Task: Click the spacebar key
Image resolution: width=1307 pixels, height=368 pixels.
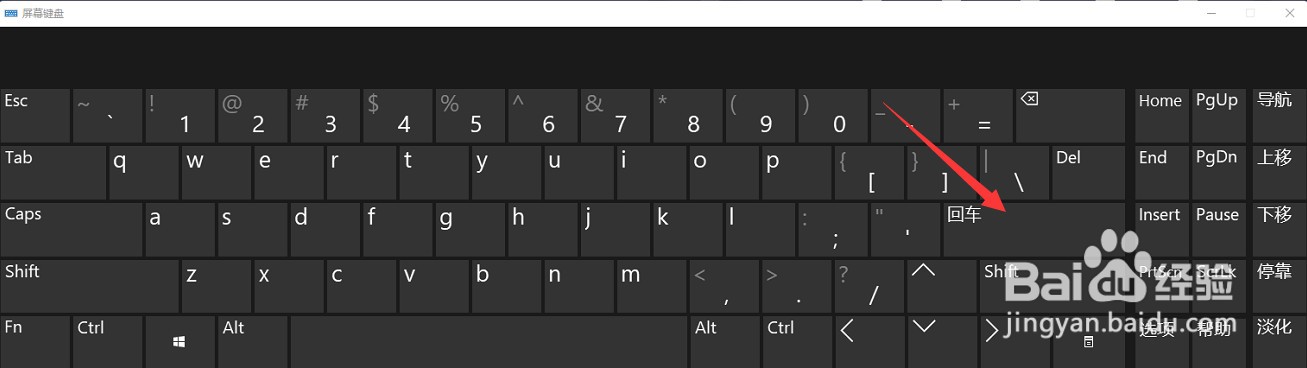Action: coord(488,341)
